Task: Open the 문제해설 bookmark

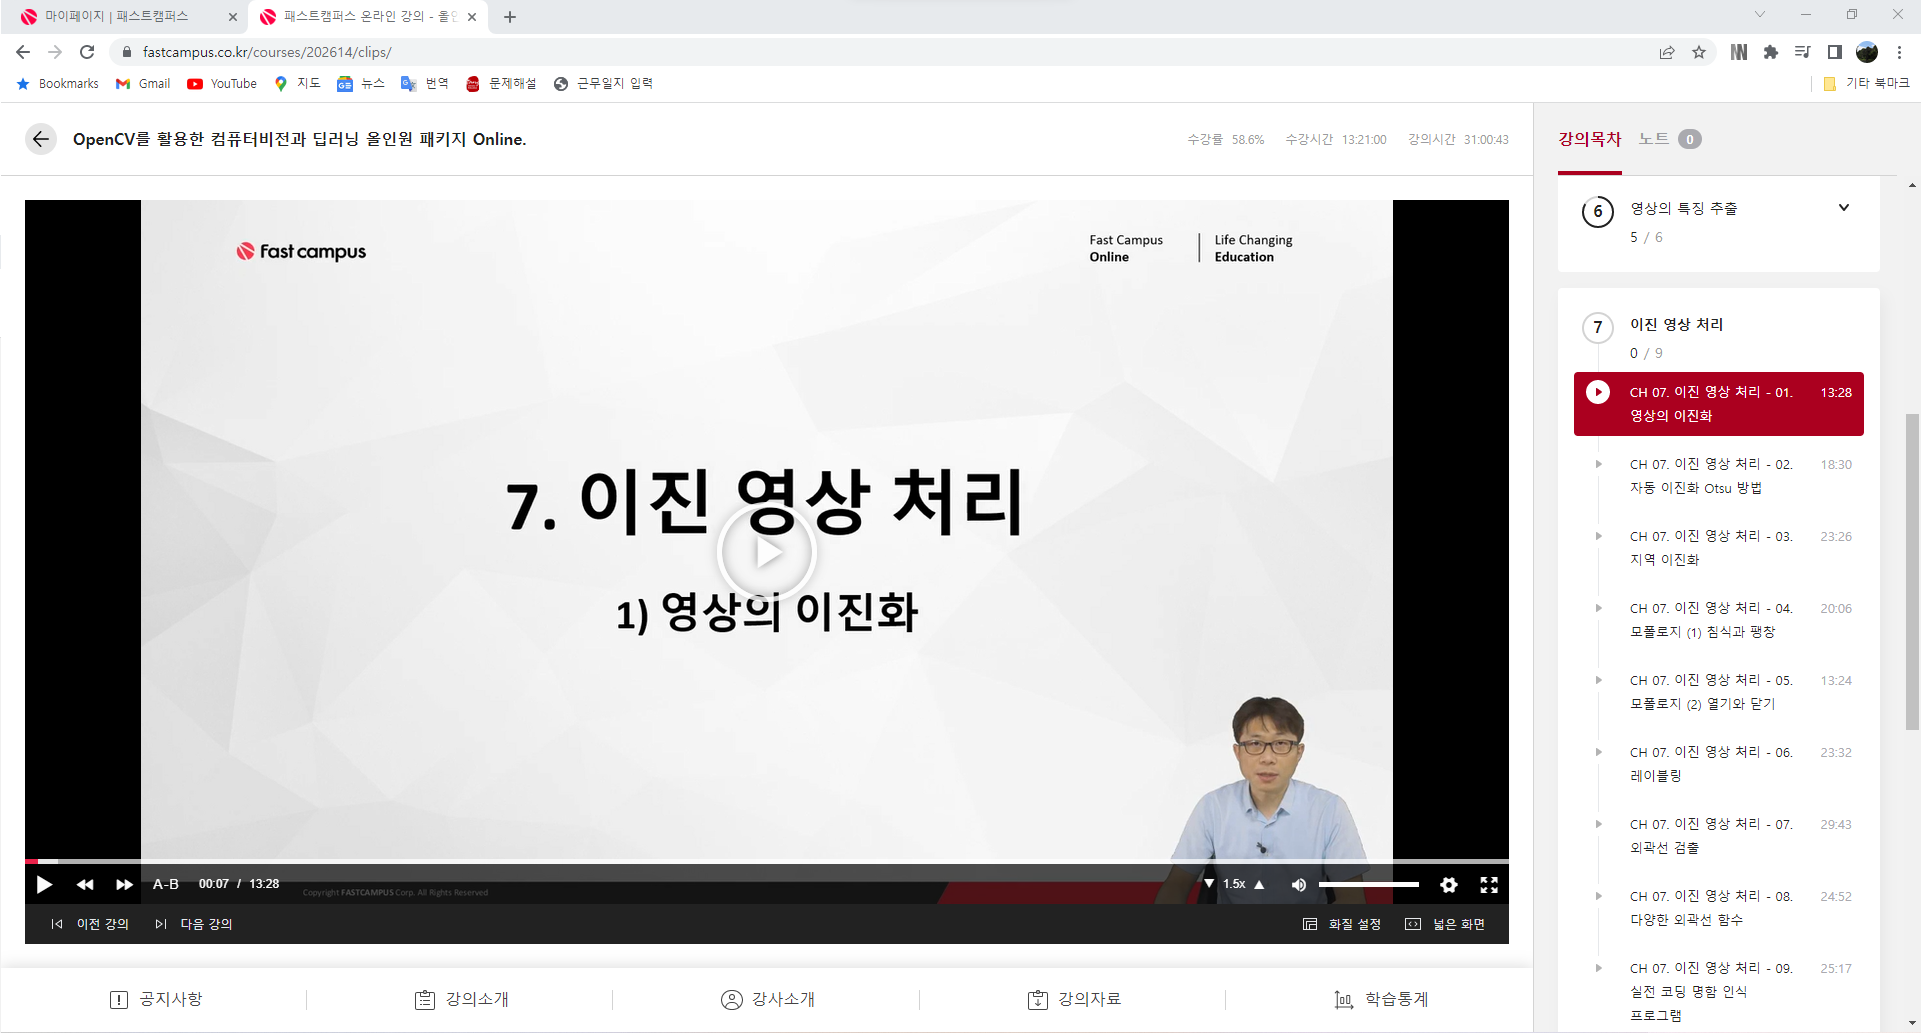Action: click(501, 84)
